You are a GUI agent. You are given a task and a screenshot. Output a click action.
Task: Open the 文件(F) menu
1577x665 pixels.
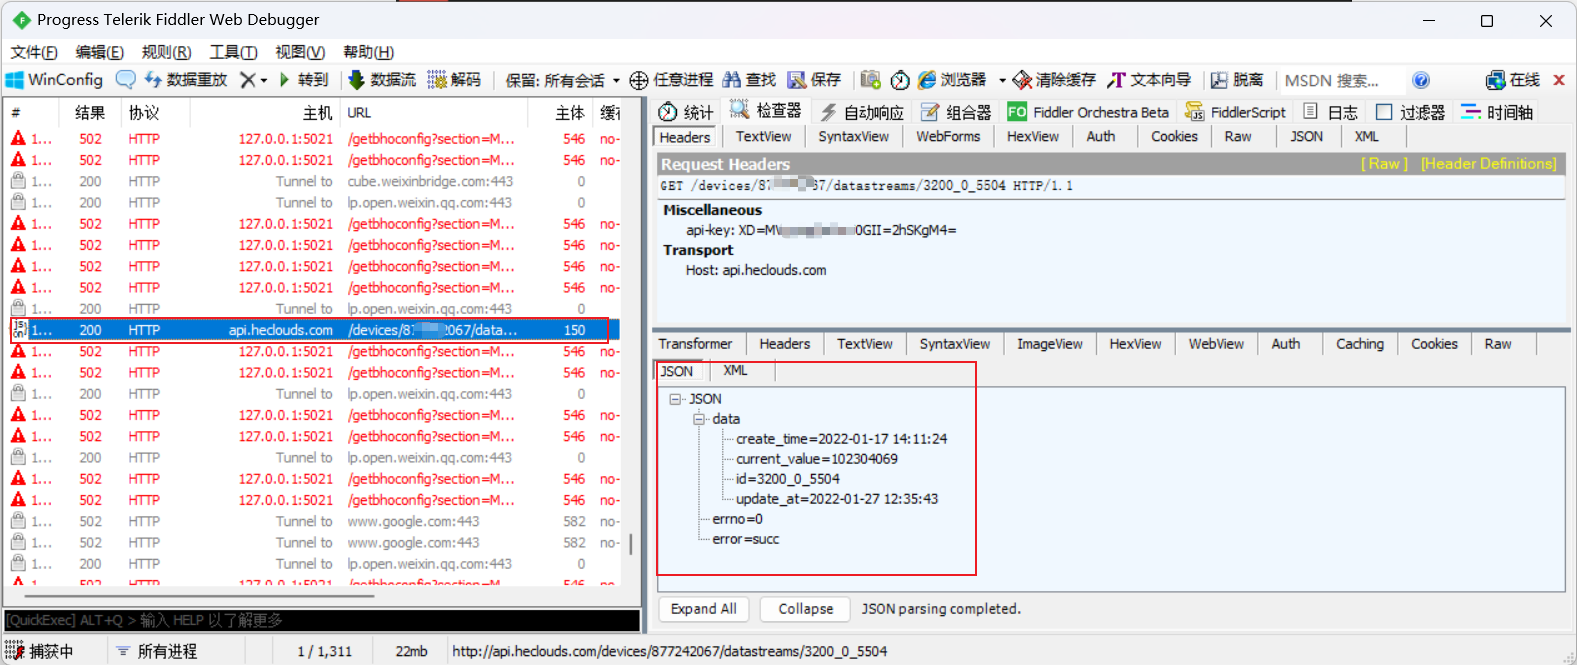coord(34,52)
